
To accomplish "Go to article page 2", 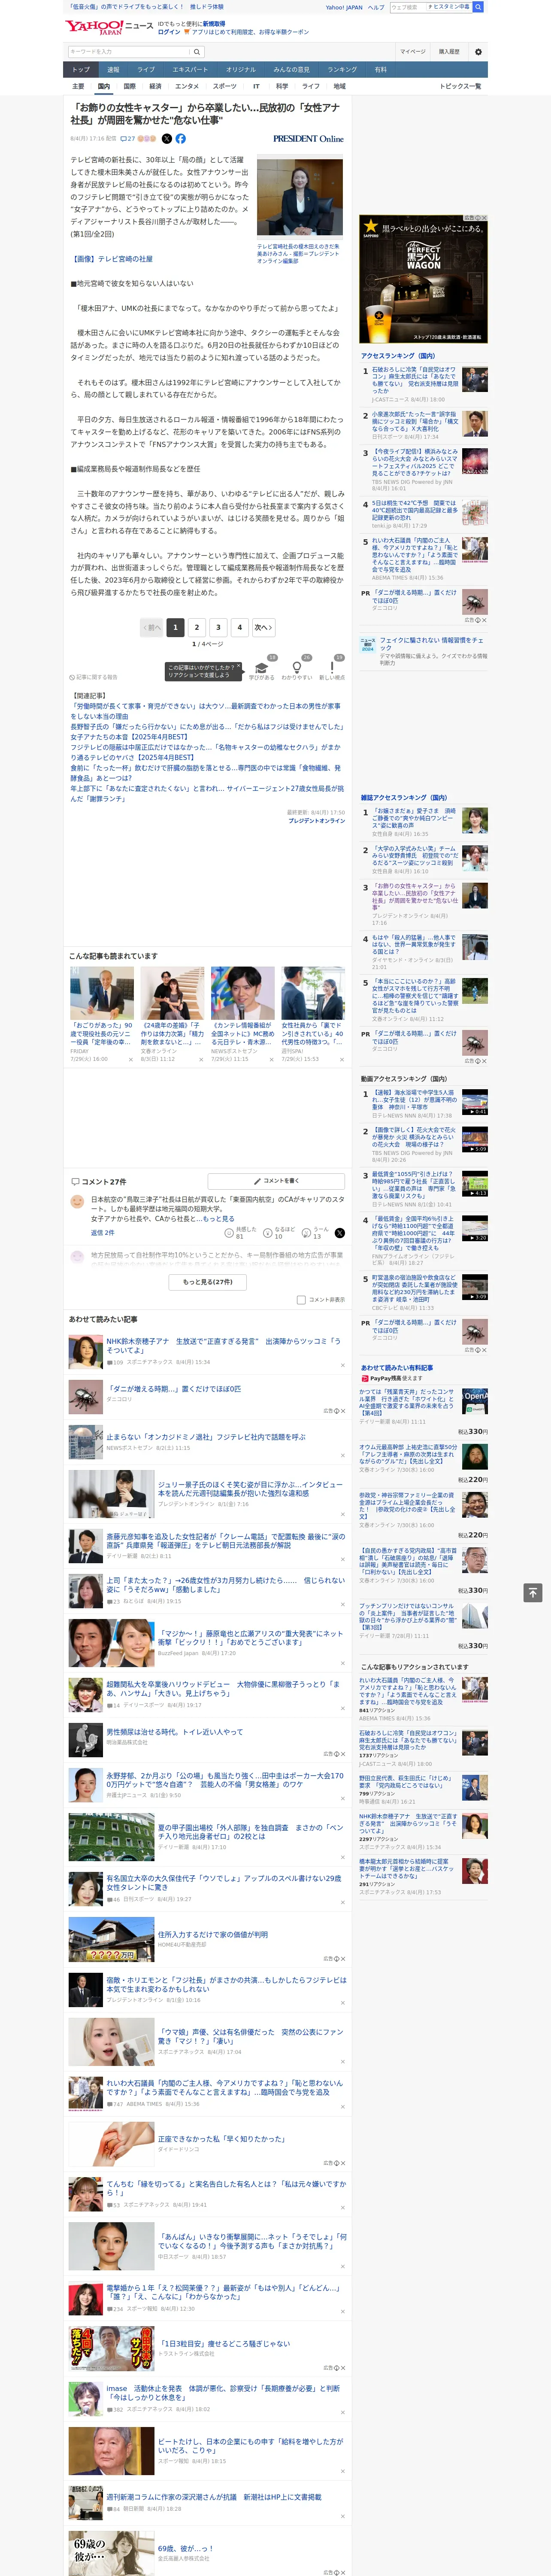I will [x=197, y=628].
